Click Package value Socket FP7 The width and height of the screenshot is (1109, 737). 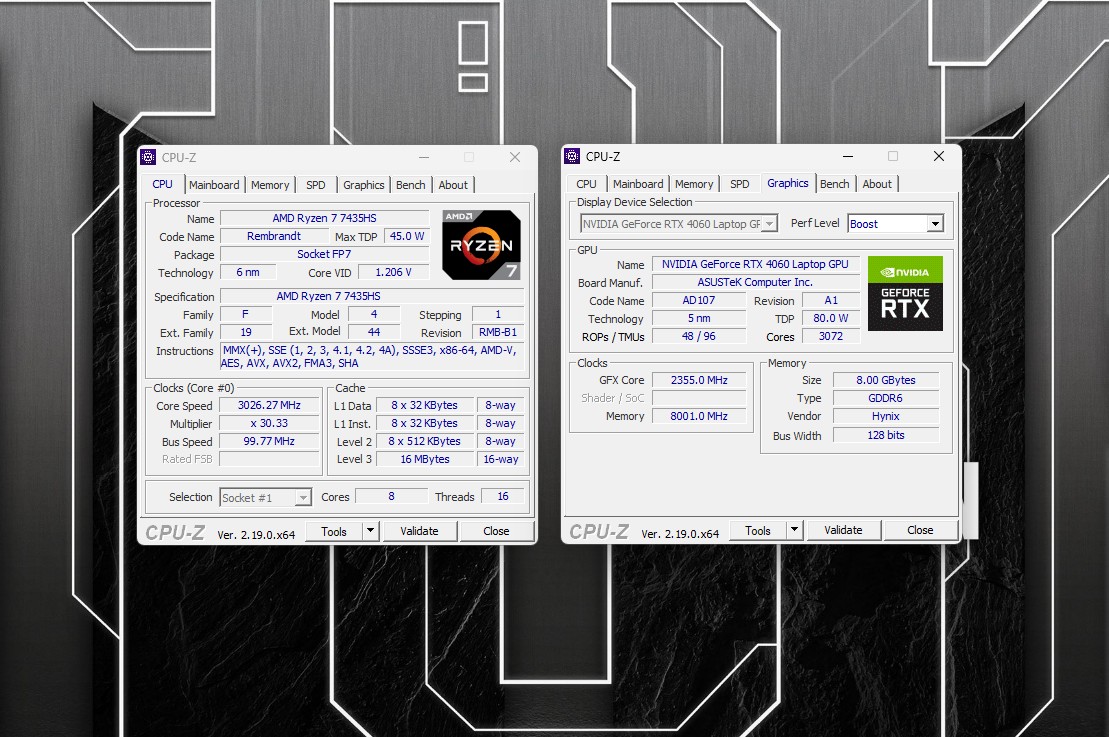325,254
